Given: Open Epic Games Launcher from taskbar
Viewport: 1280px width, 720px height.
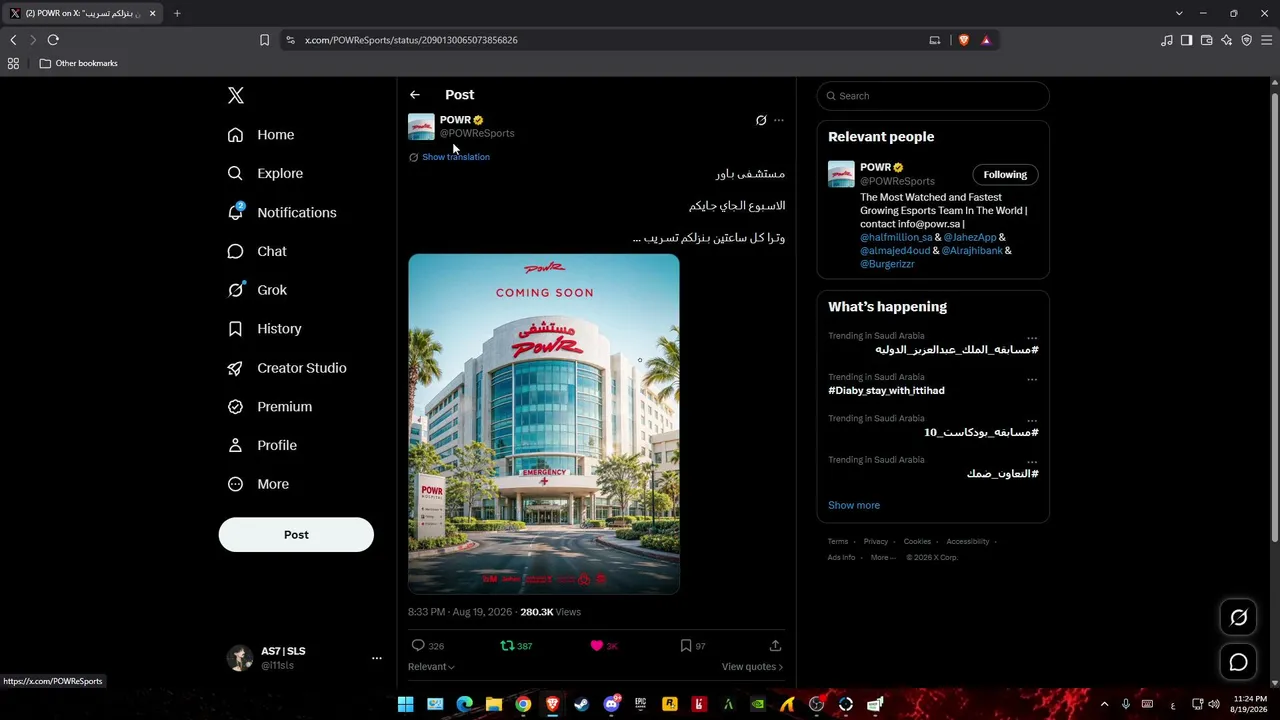Looking at the screenshot, I should point(640,704).
